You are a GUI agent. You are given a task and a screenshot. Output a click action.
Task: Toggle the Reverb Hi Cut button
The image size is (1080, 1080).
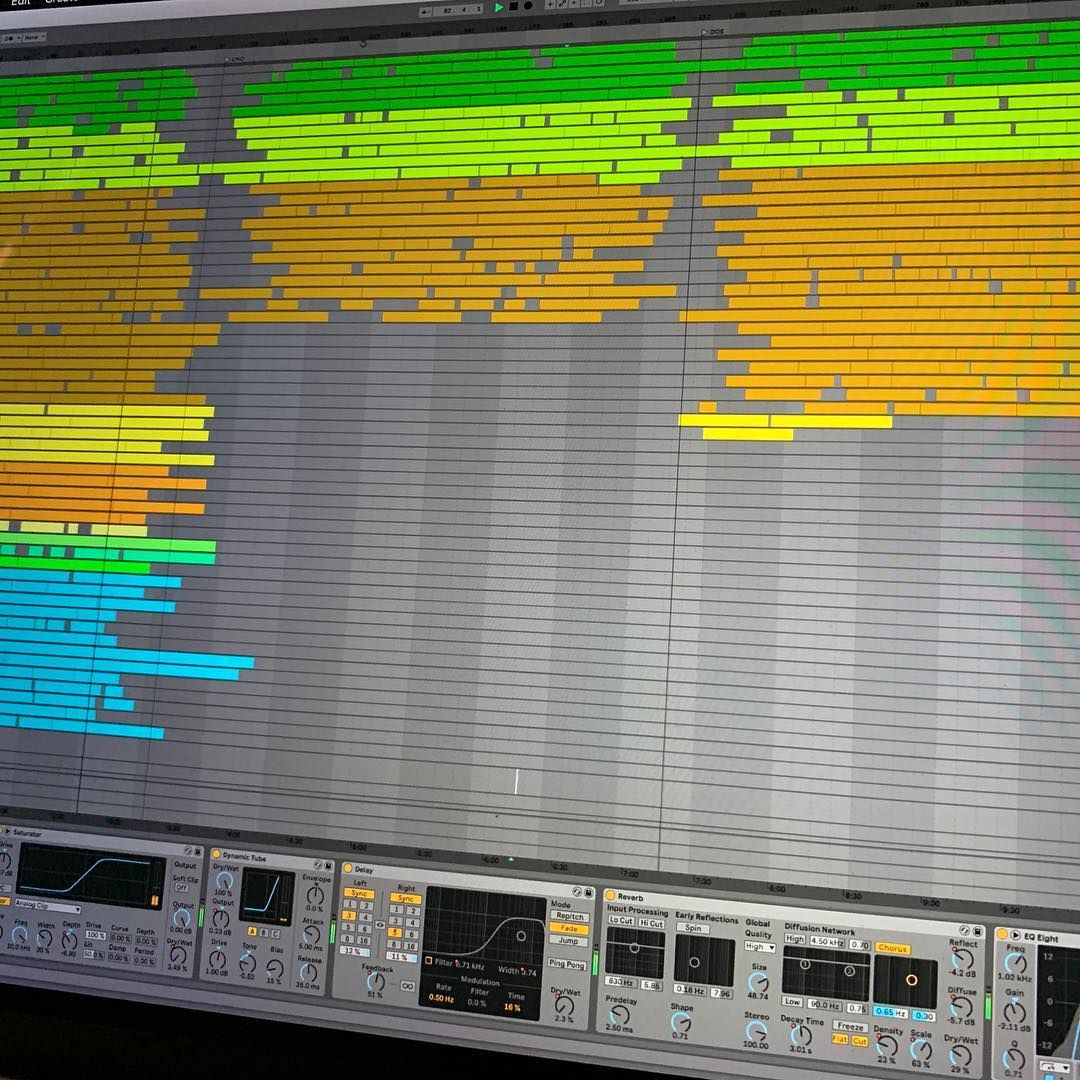pos(651,923)
